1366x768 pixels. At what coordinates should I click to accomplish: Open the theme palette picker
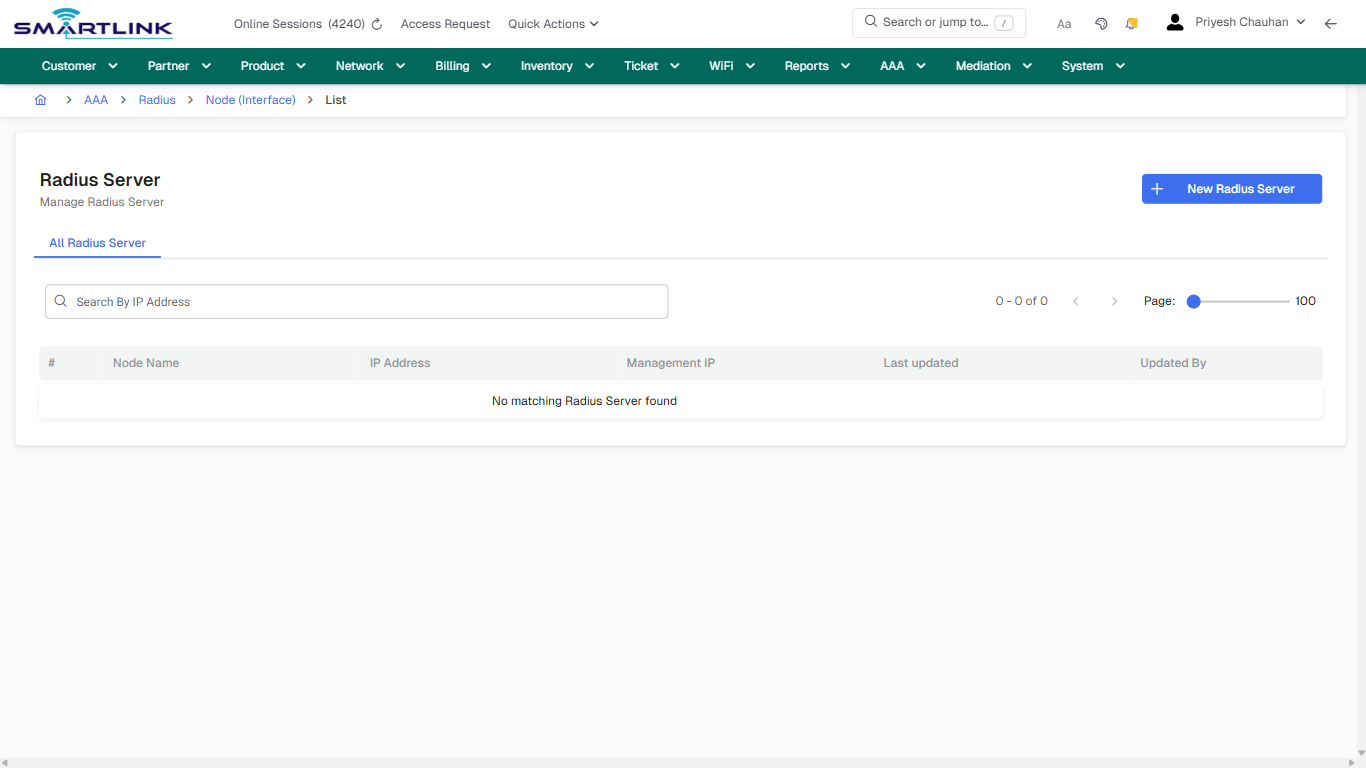coord(1101,23)
